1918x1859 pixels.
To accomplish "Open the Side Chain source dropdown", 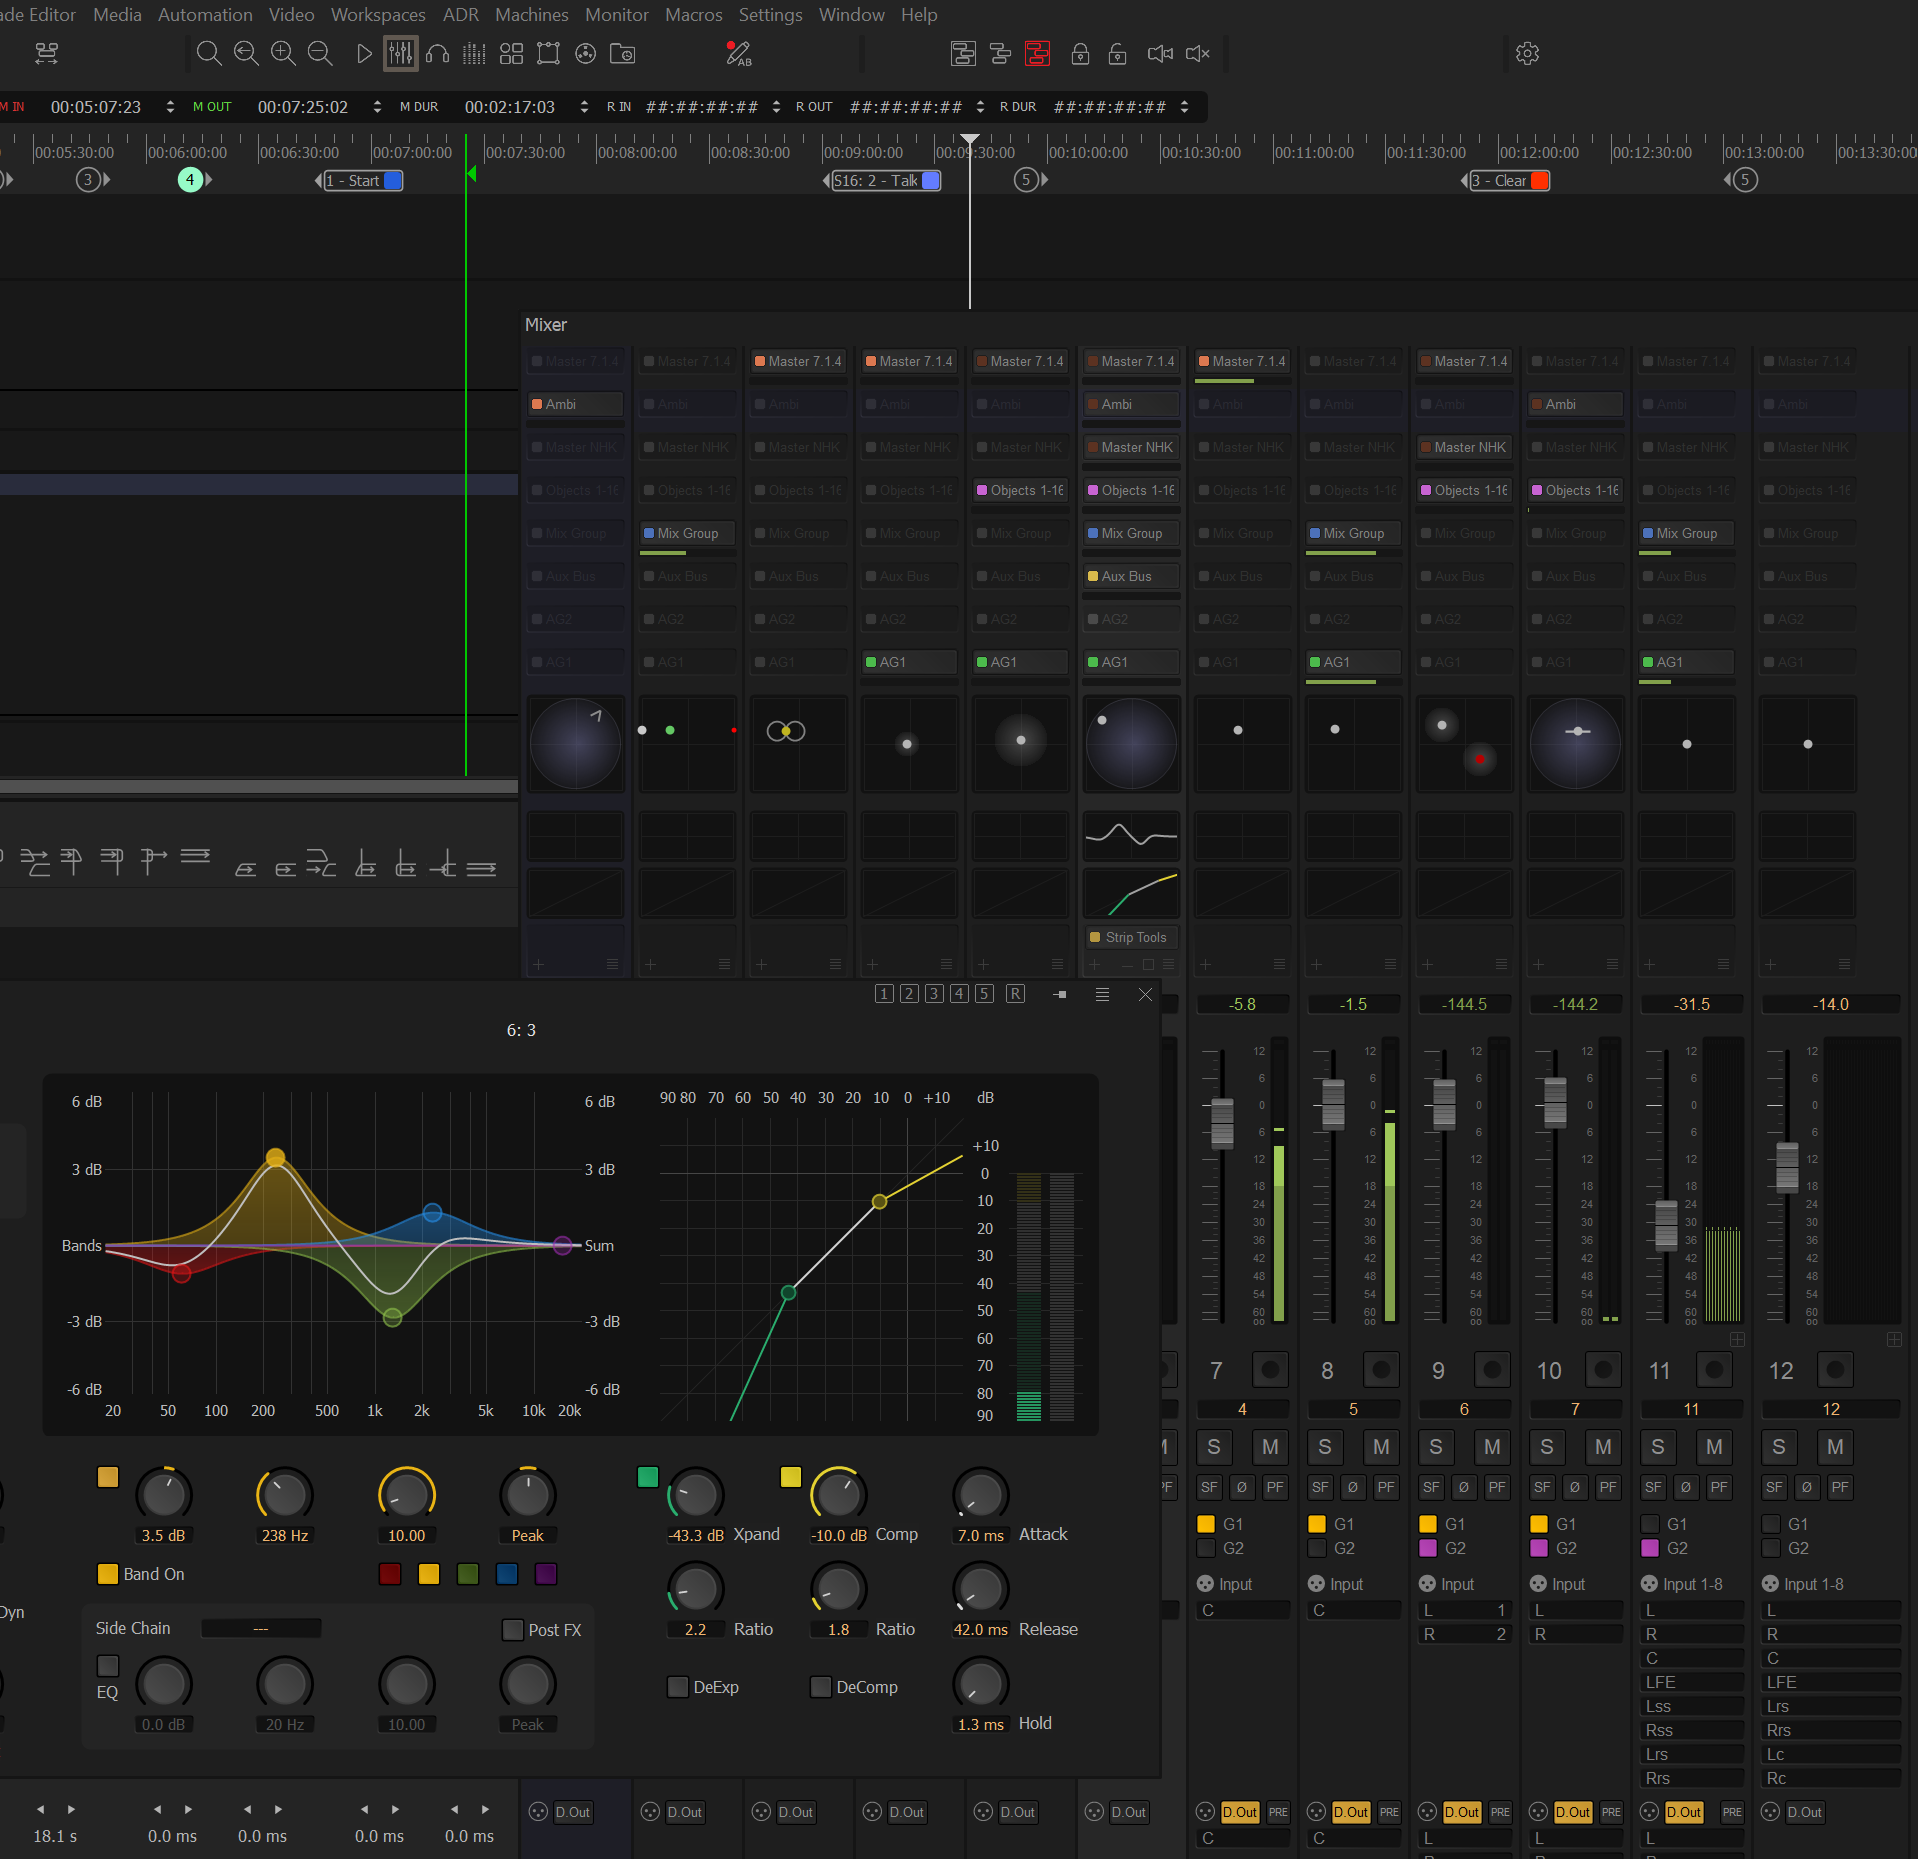I will 260,1628.
